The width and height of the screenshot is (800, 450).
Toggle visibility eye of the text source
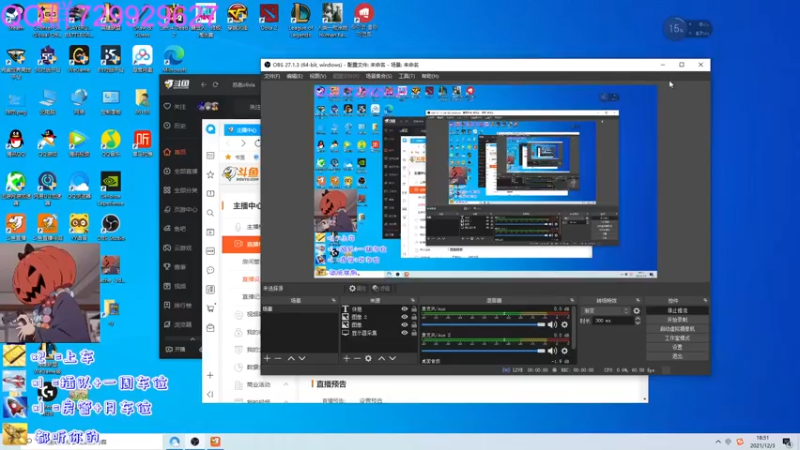pos(405,309)
